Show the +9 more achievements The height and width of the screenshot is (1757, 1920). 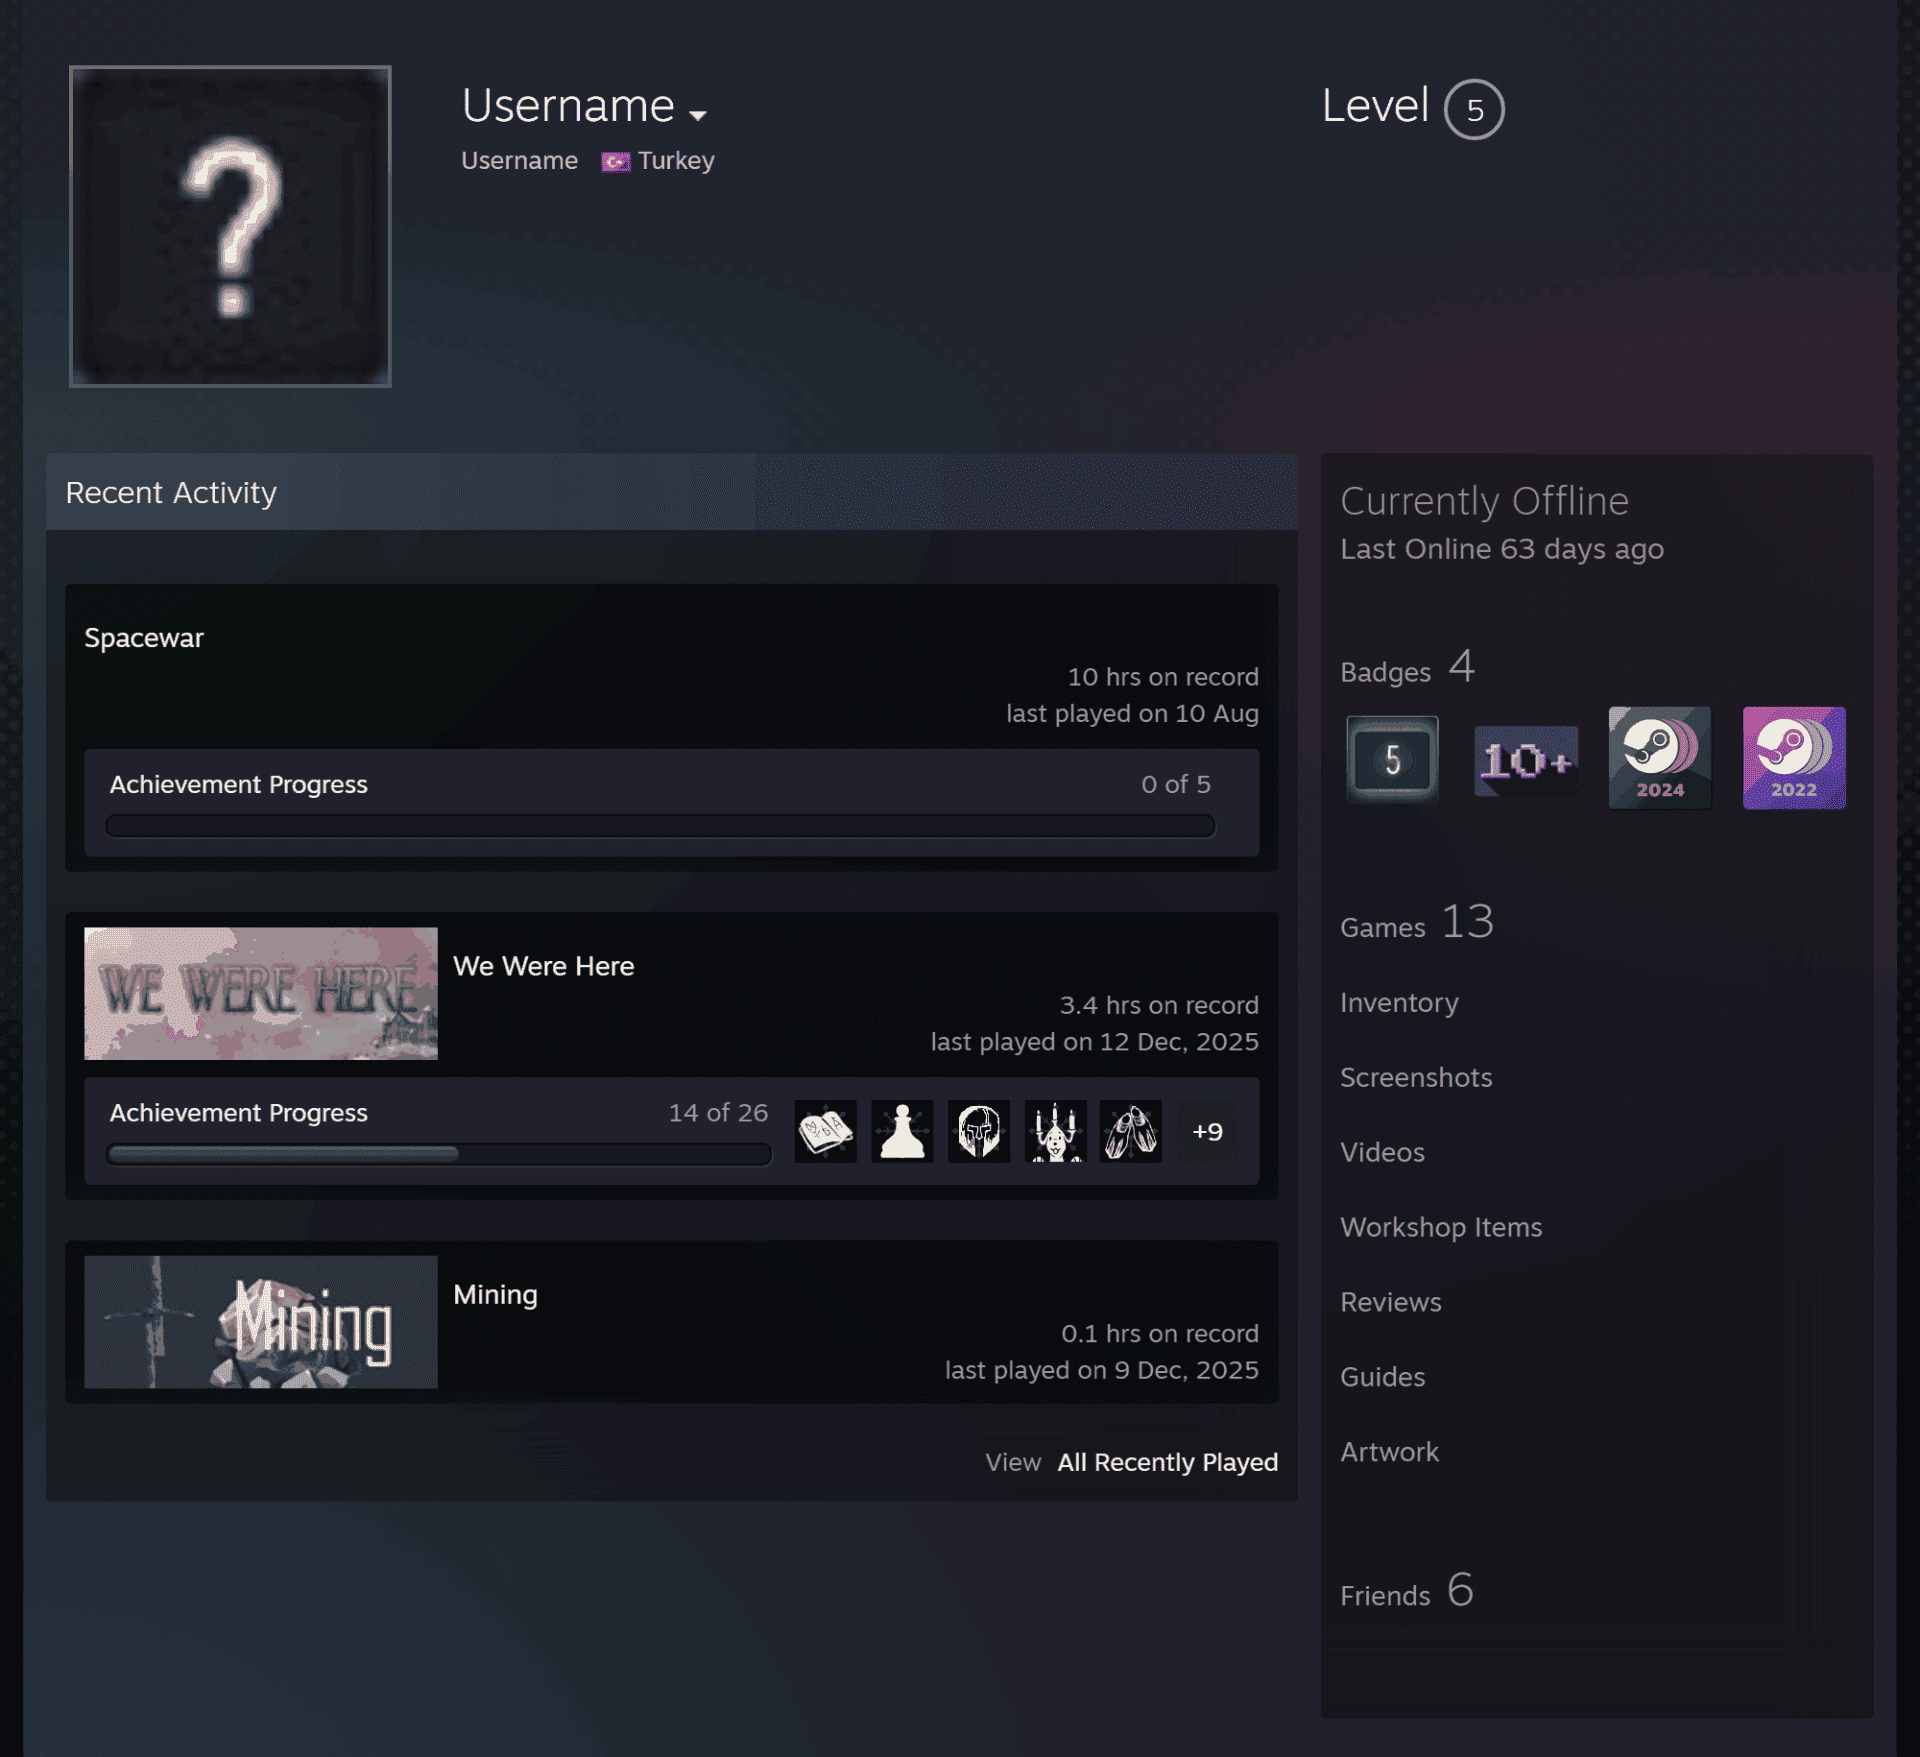pyautogui.click(x=1207, y=1131)
